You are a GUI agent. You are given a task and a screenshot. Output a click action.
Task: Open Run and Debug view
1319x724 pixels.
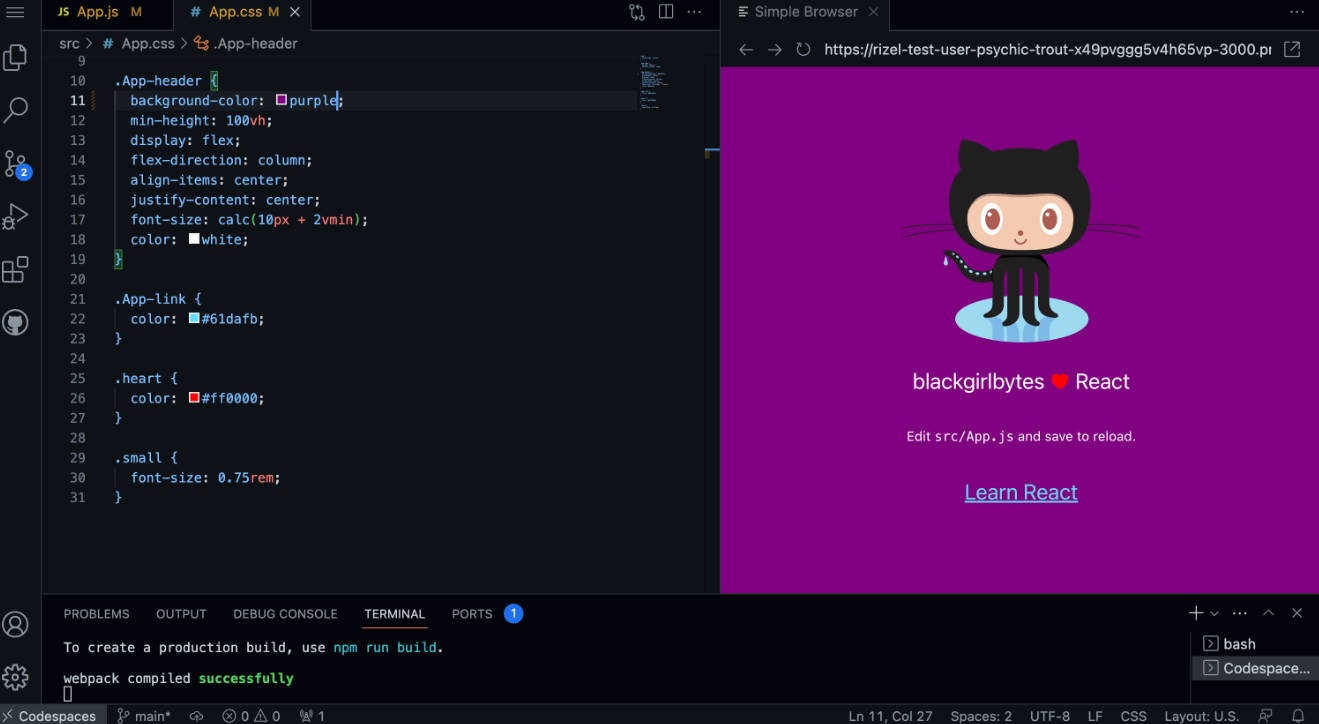pyautogui.click(x=16, y=217)
